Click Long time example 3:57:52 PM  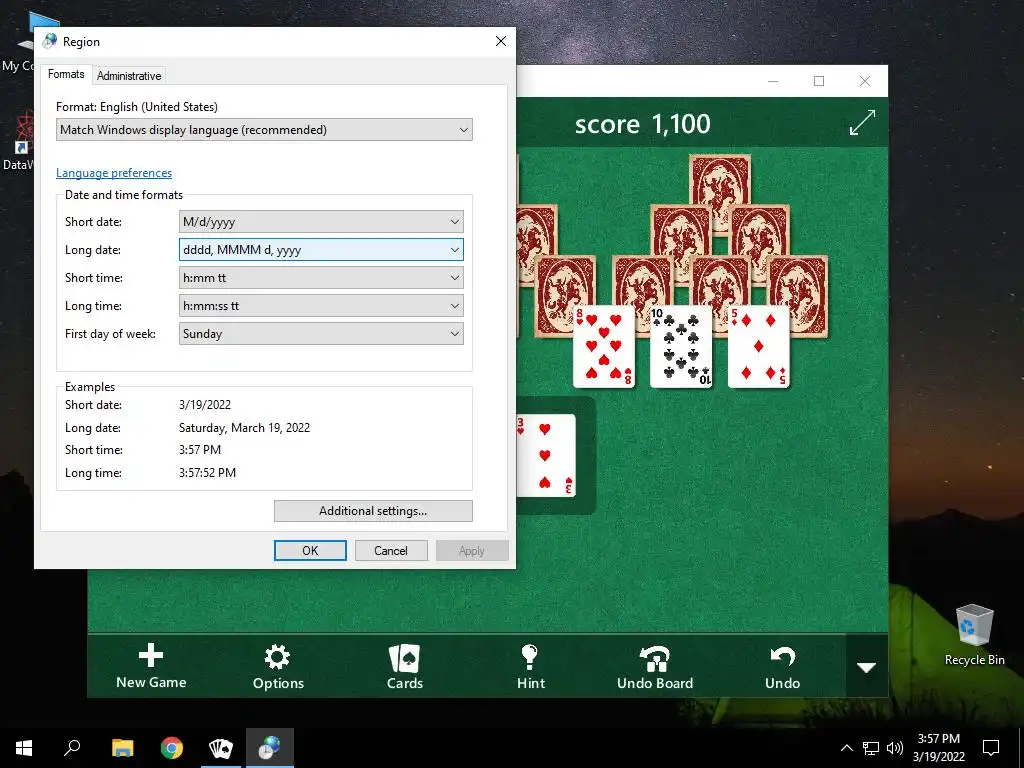(208, 473)
